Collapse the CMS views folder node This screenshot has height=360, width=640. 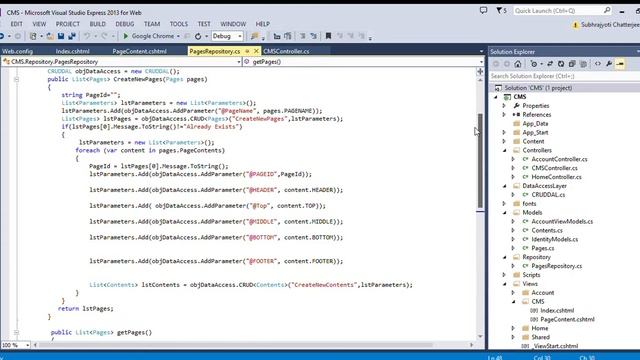[x=513, y=302]
